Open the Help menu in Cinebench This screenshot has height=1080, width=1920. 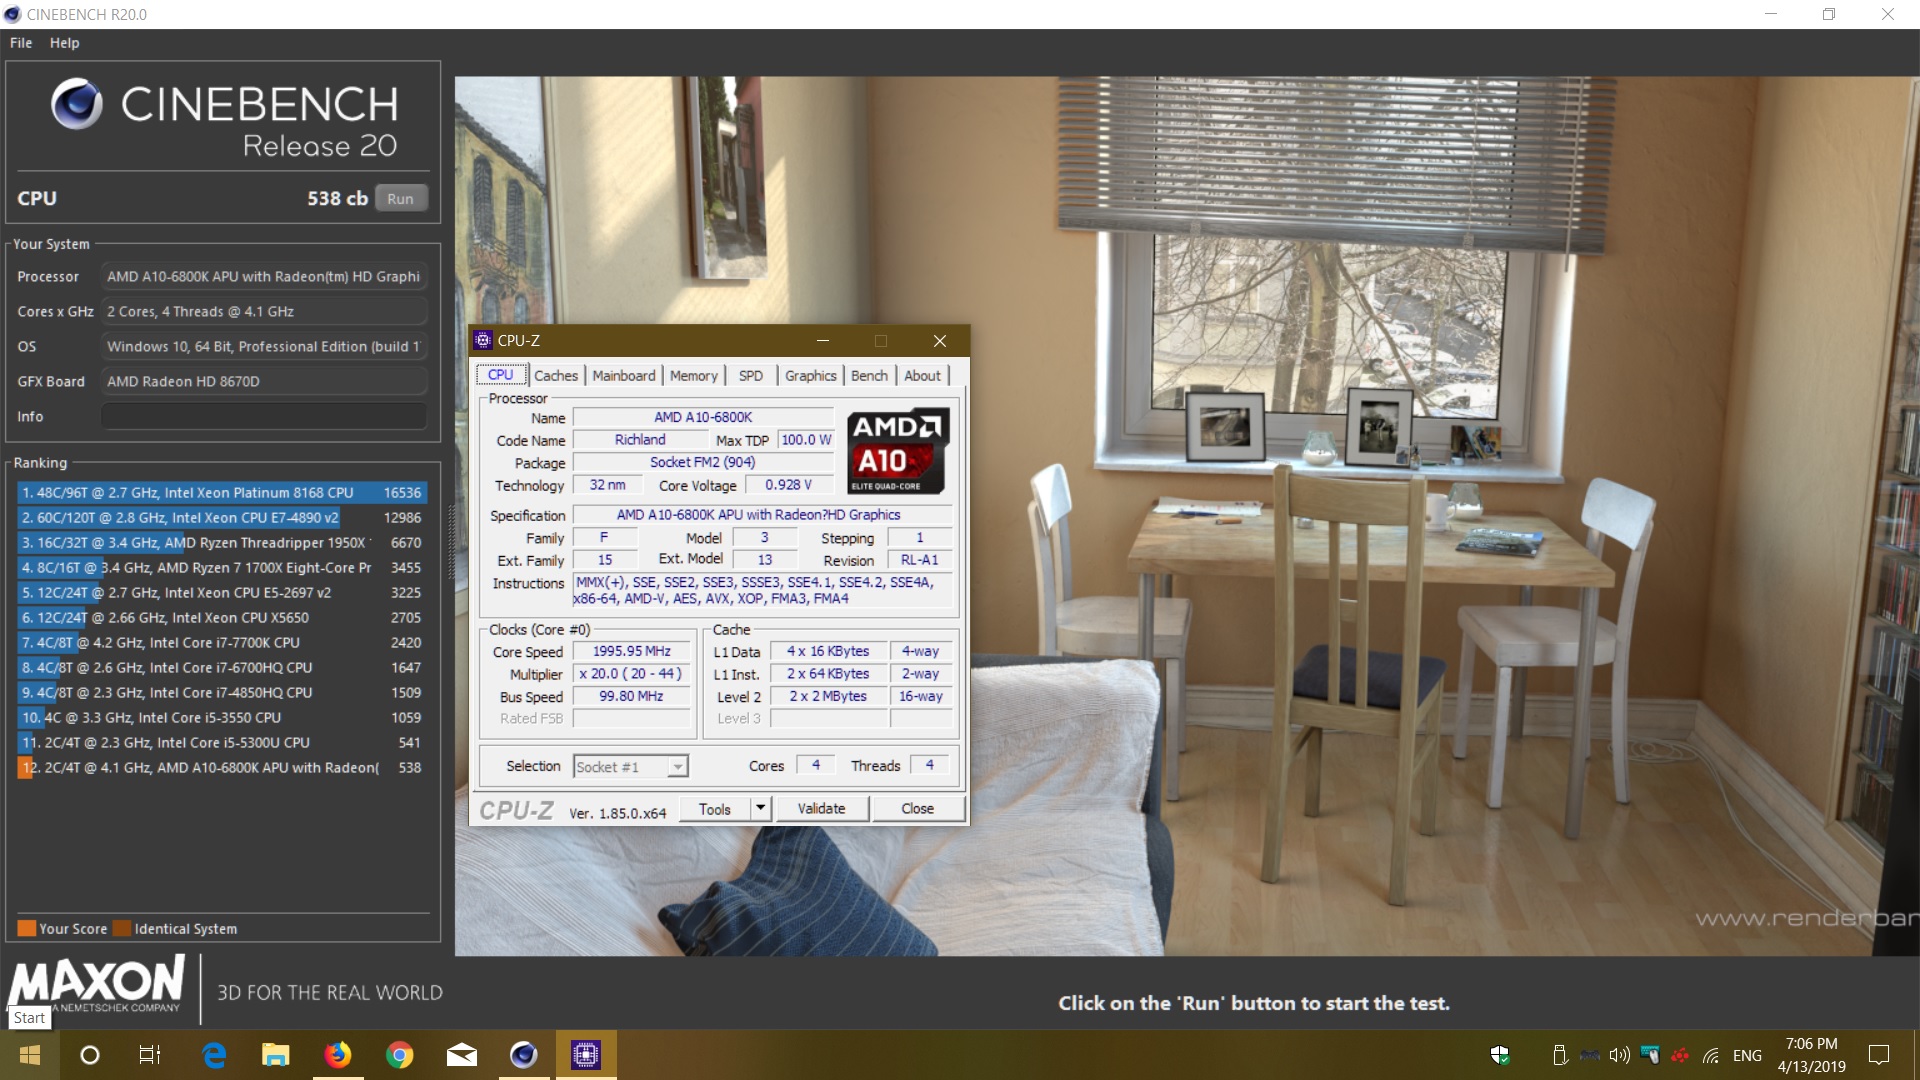[x=65, y=43]
